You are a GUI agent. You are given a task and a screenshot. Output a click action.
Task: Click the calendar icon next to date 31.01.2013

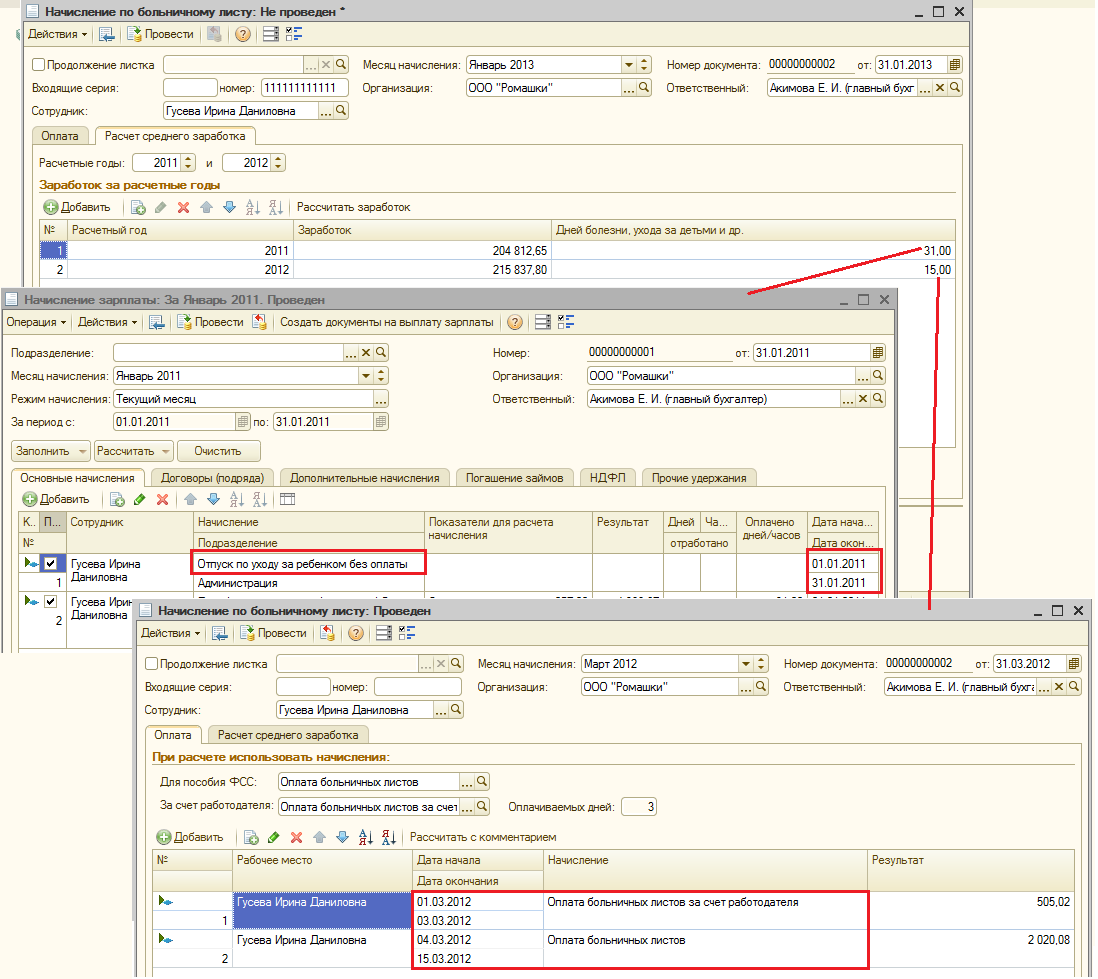955,65
